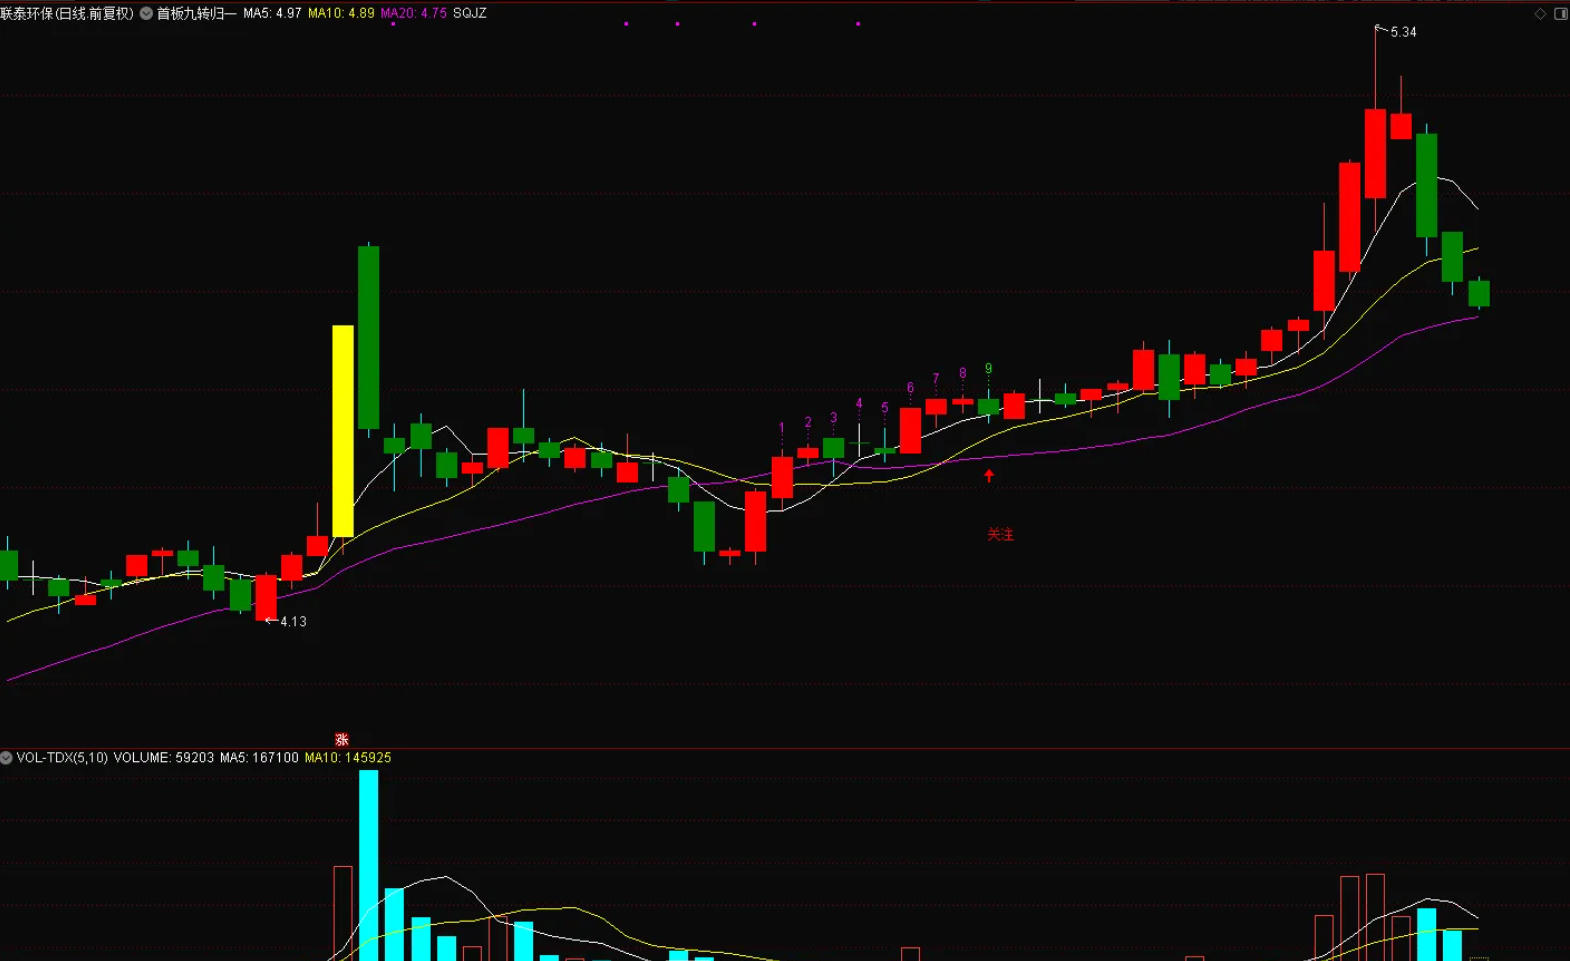The height and width of the screenshot is (961, 1570).
Task: Click the diamond icon in top-right corner
Action: (1540, 13)
